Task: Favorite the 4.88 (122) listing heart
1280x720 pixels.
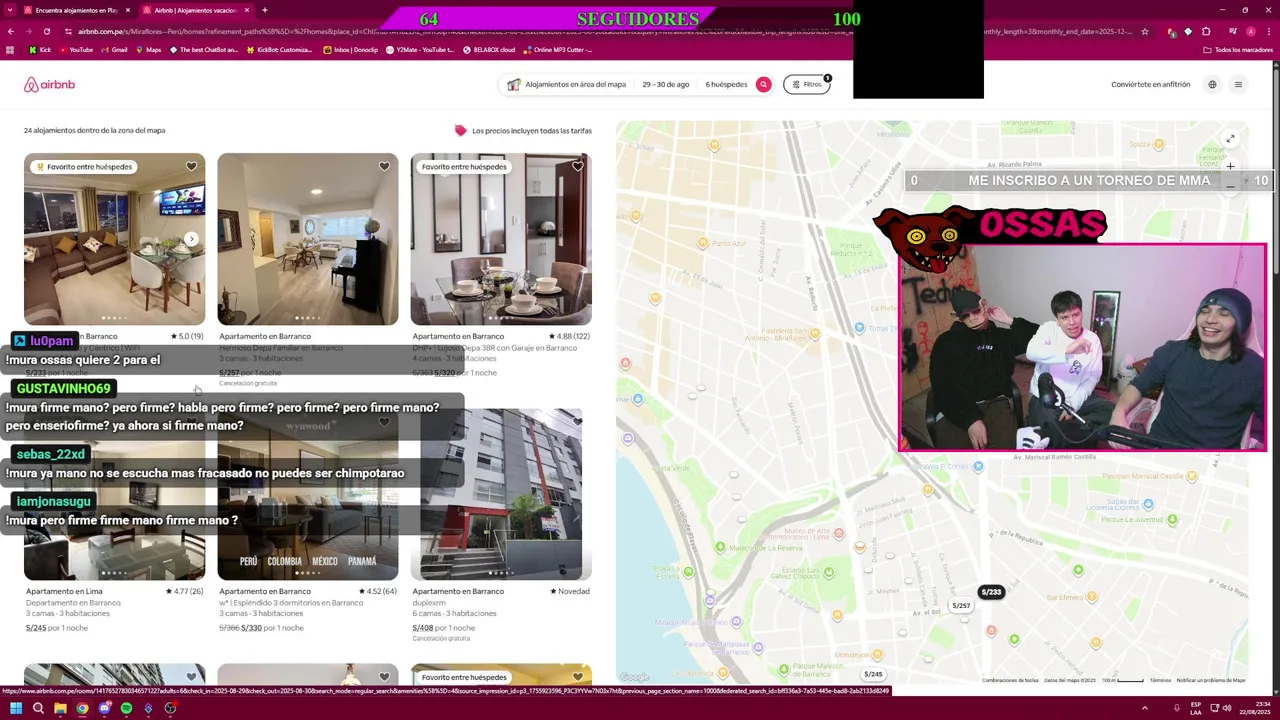Action: coord(577,167)
